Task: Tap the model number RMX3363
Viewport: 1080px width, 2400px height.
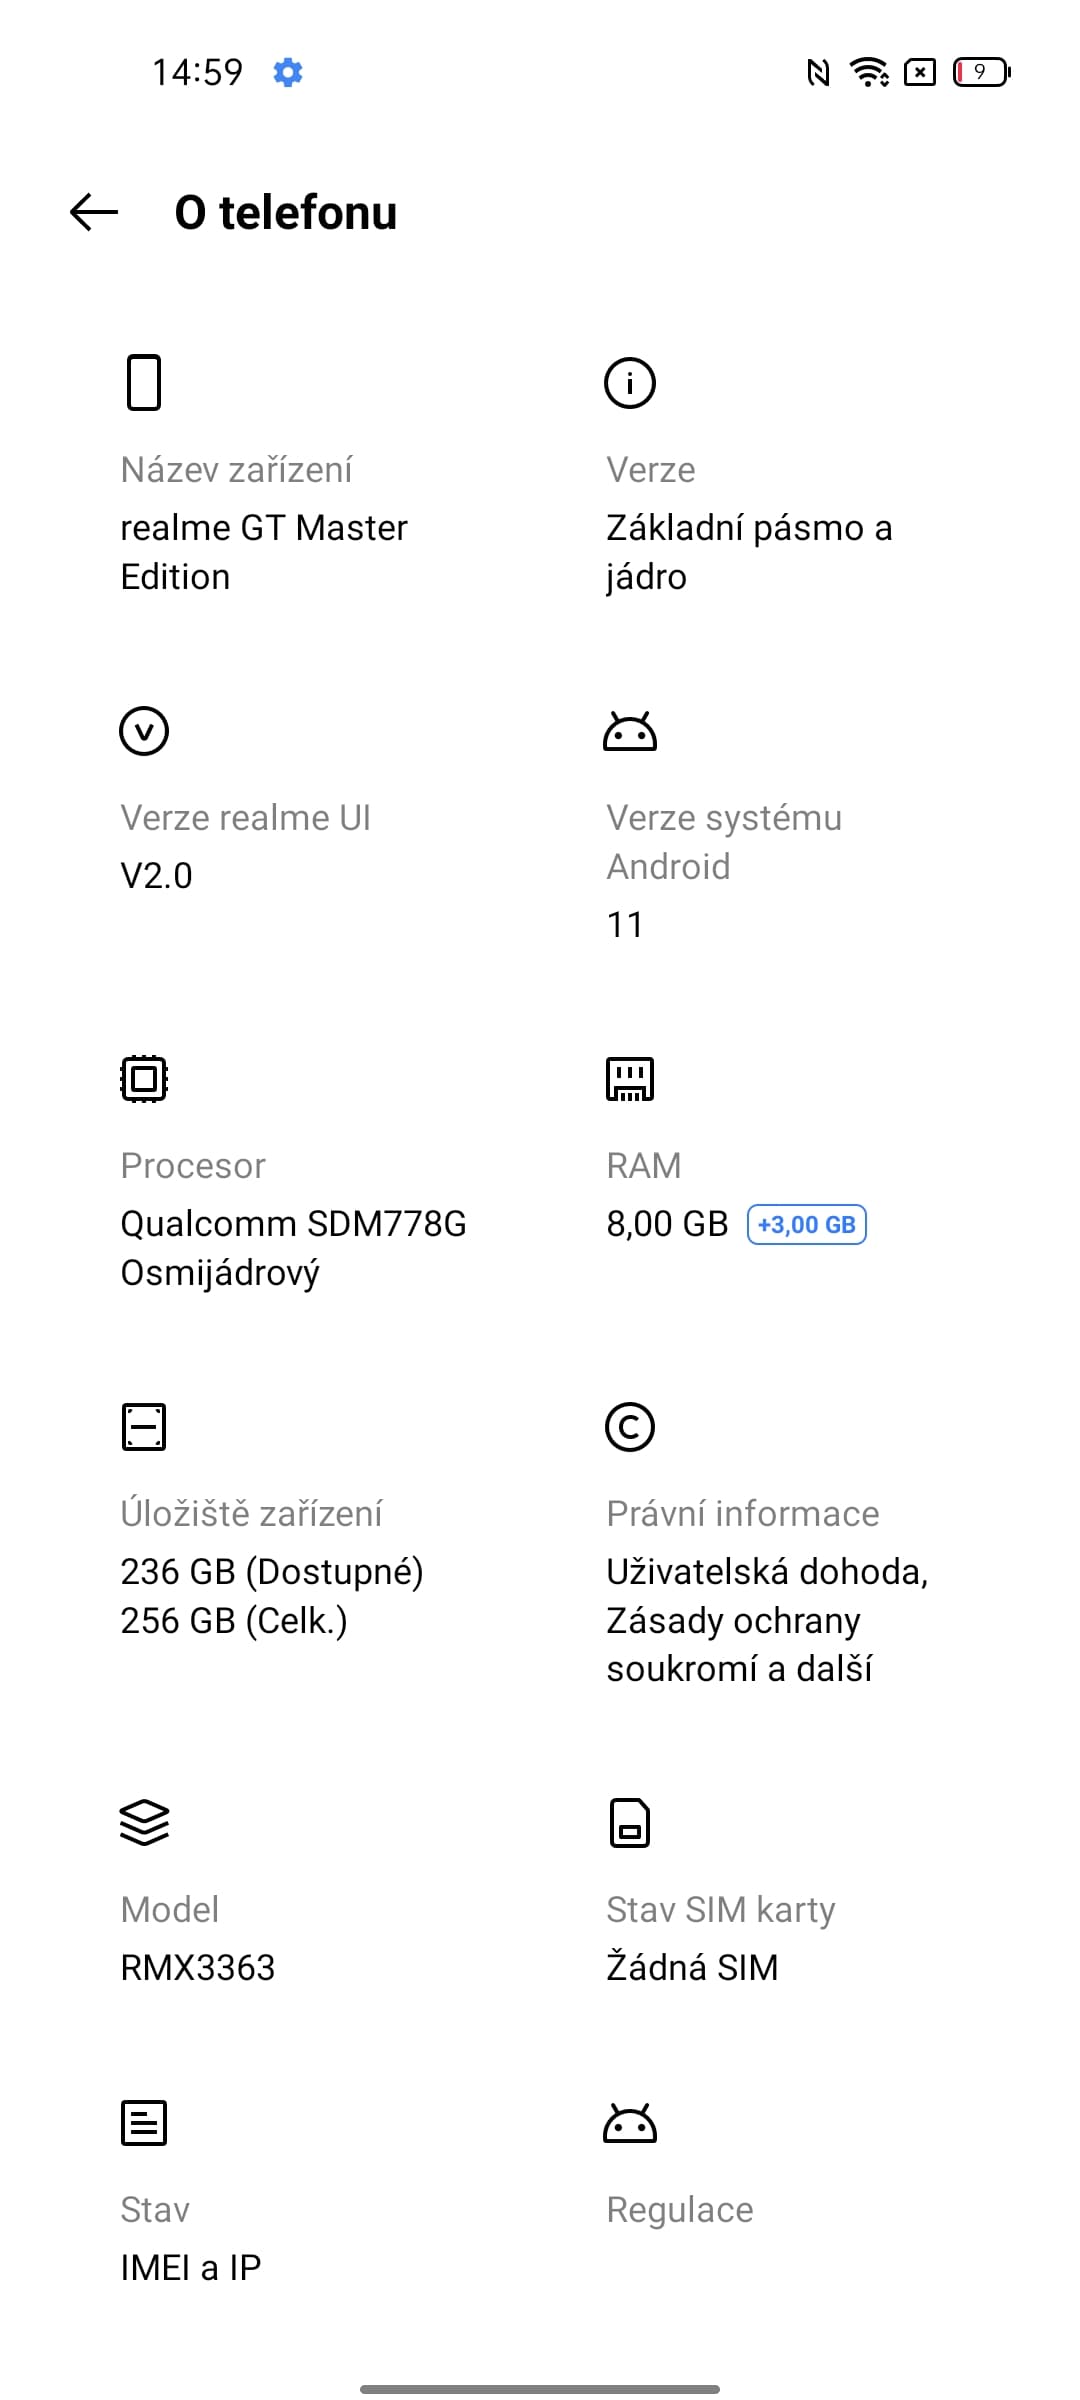Action: [198, 1967]
